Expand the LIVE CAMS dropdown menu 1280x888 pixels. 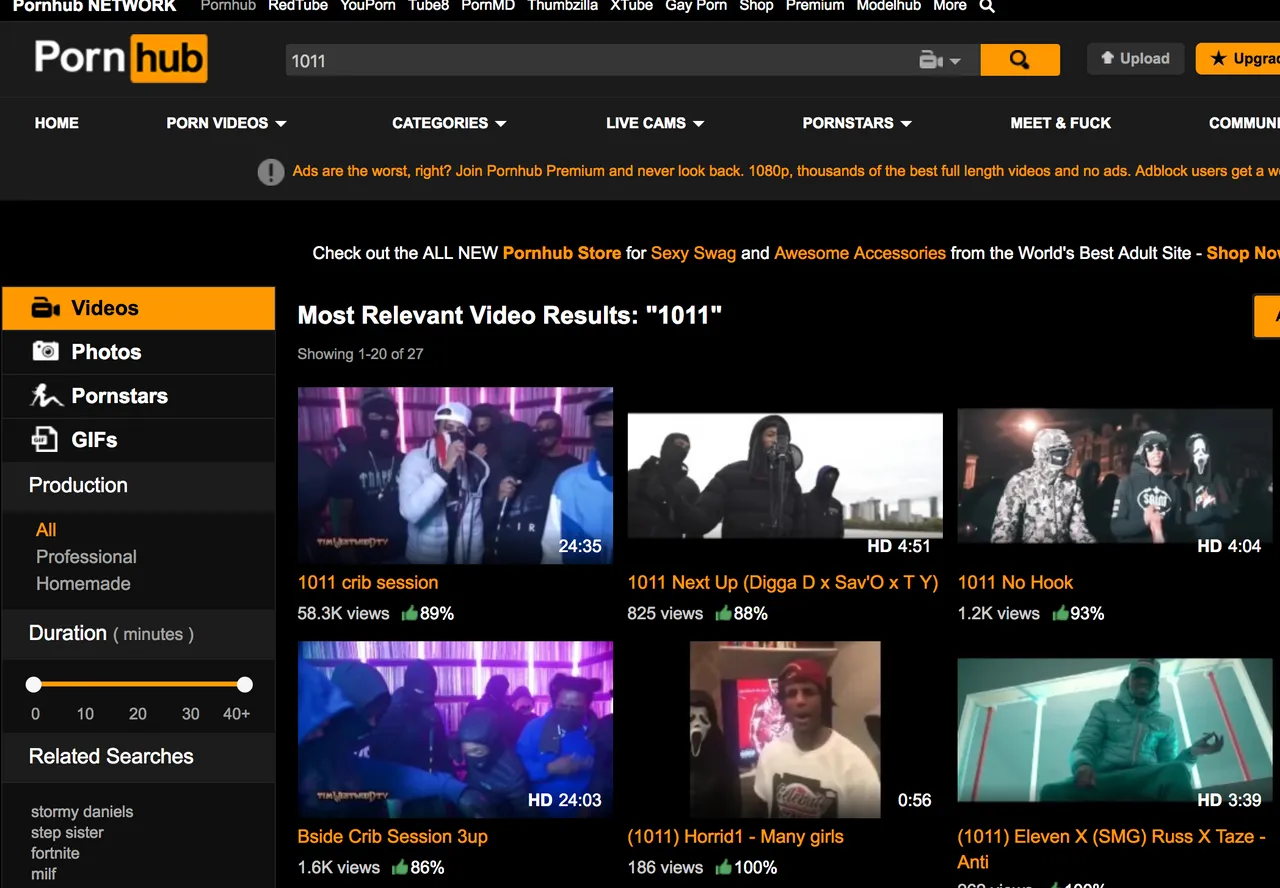pyautogui.click(x=655, y=123)
